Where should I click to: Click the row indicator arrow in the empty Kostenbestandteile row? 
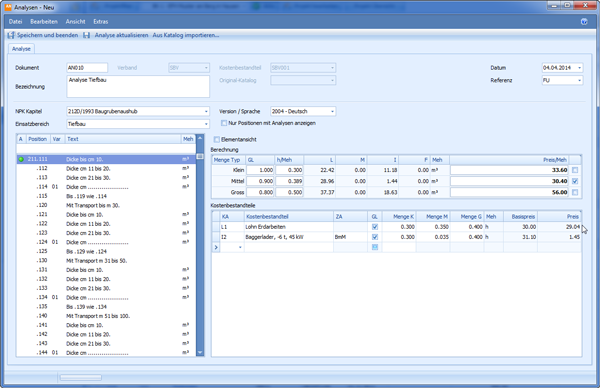(216, 247)
